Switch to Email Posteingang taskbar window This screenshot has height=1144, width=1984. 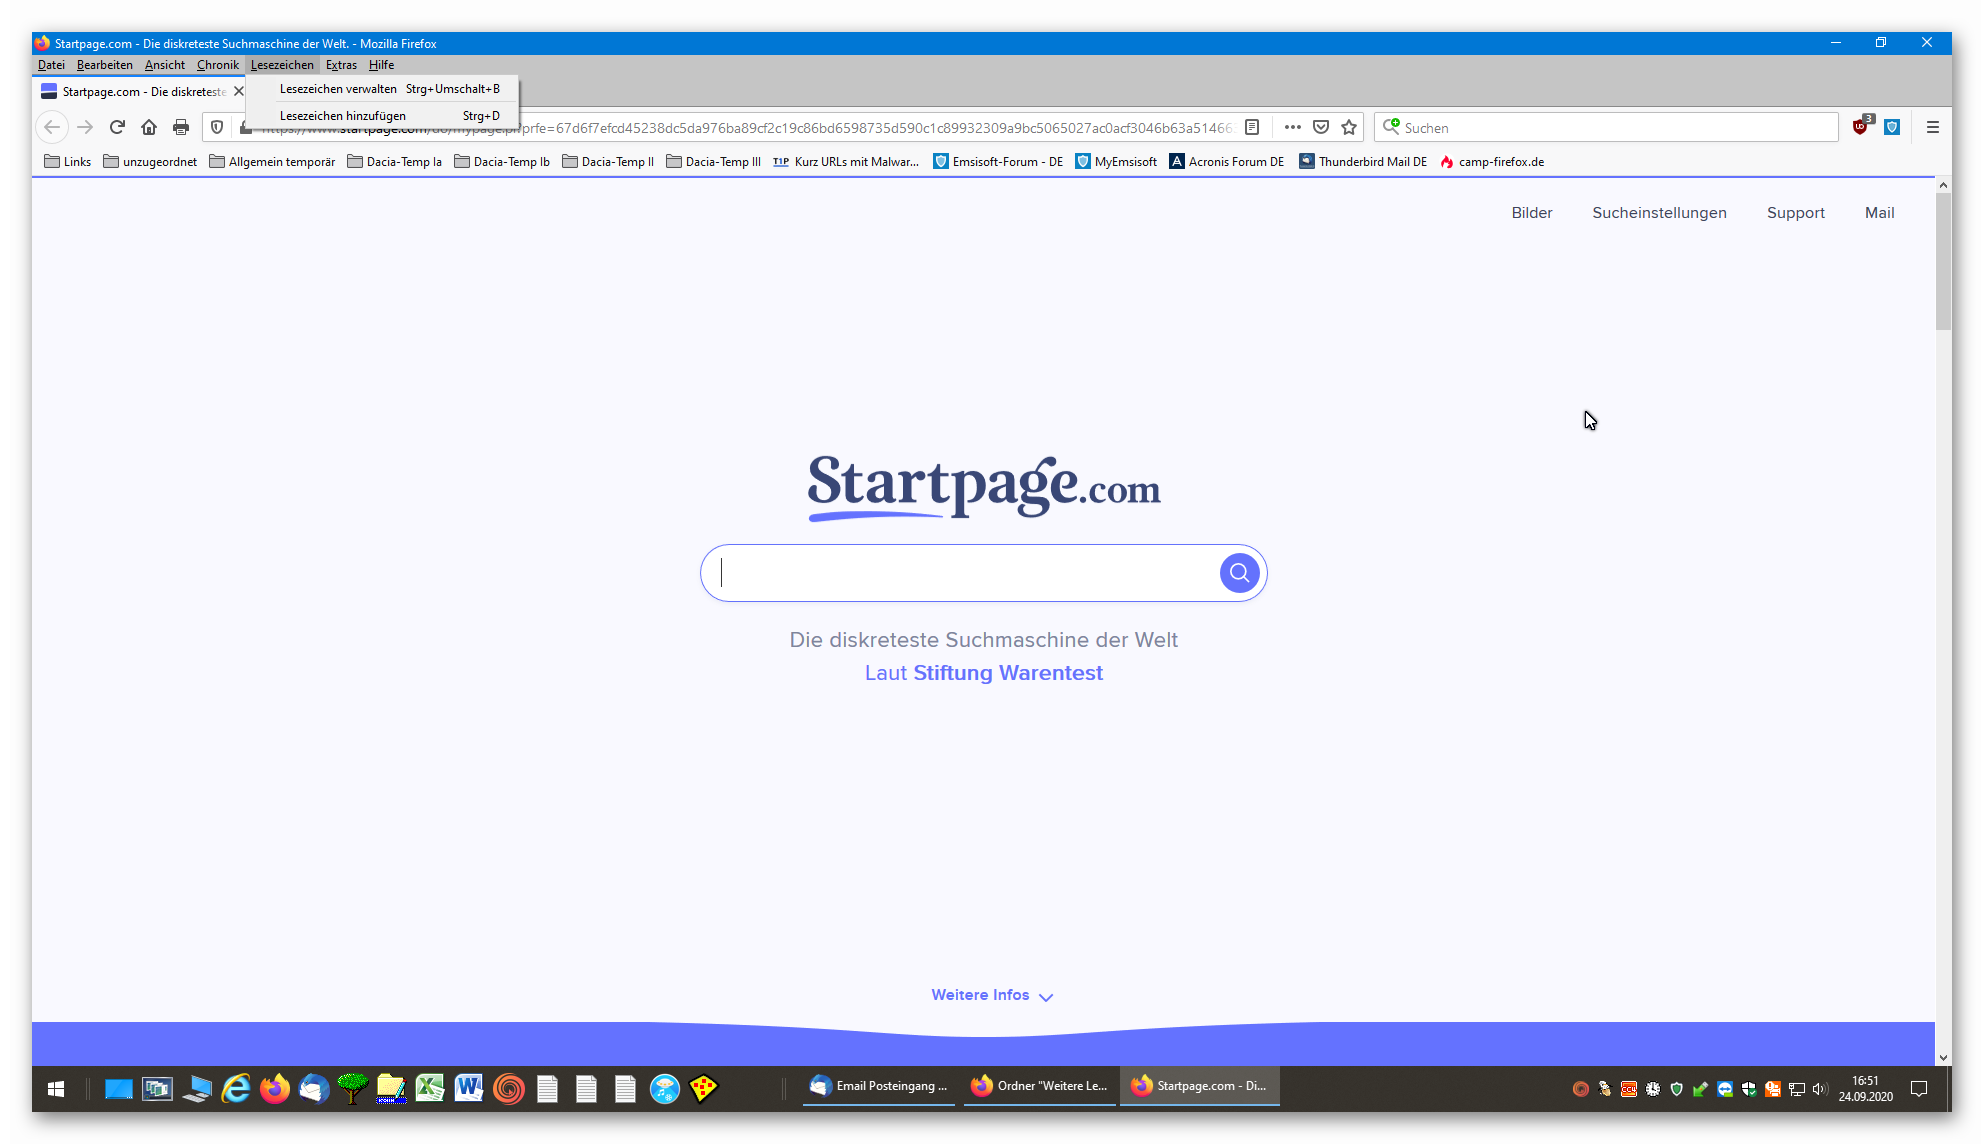click(x=879, y=1086)
